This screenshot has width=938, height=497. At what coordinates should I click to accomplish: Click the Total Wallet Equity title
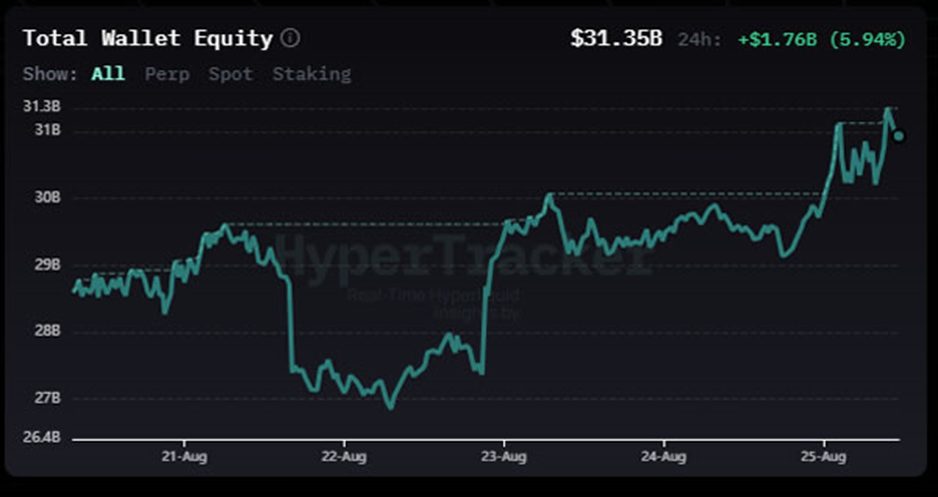tap(147, 39)
